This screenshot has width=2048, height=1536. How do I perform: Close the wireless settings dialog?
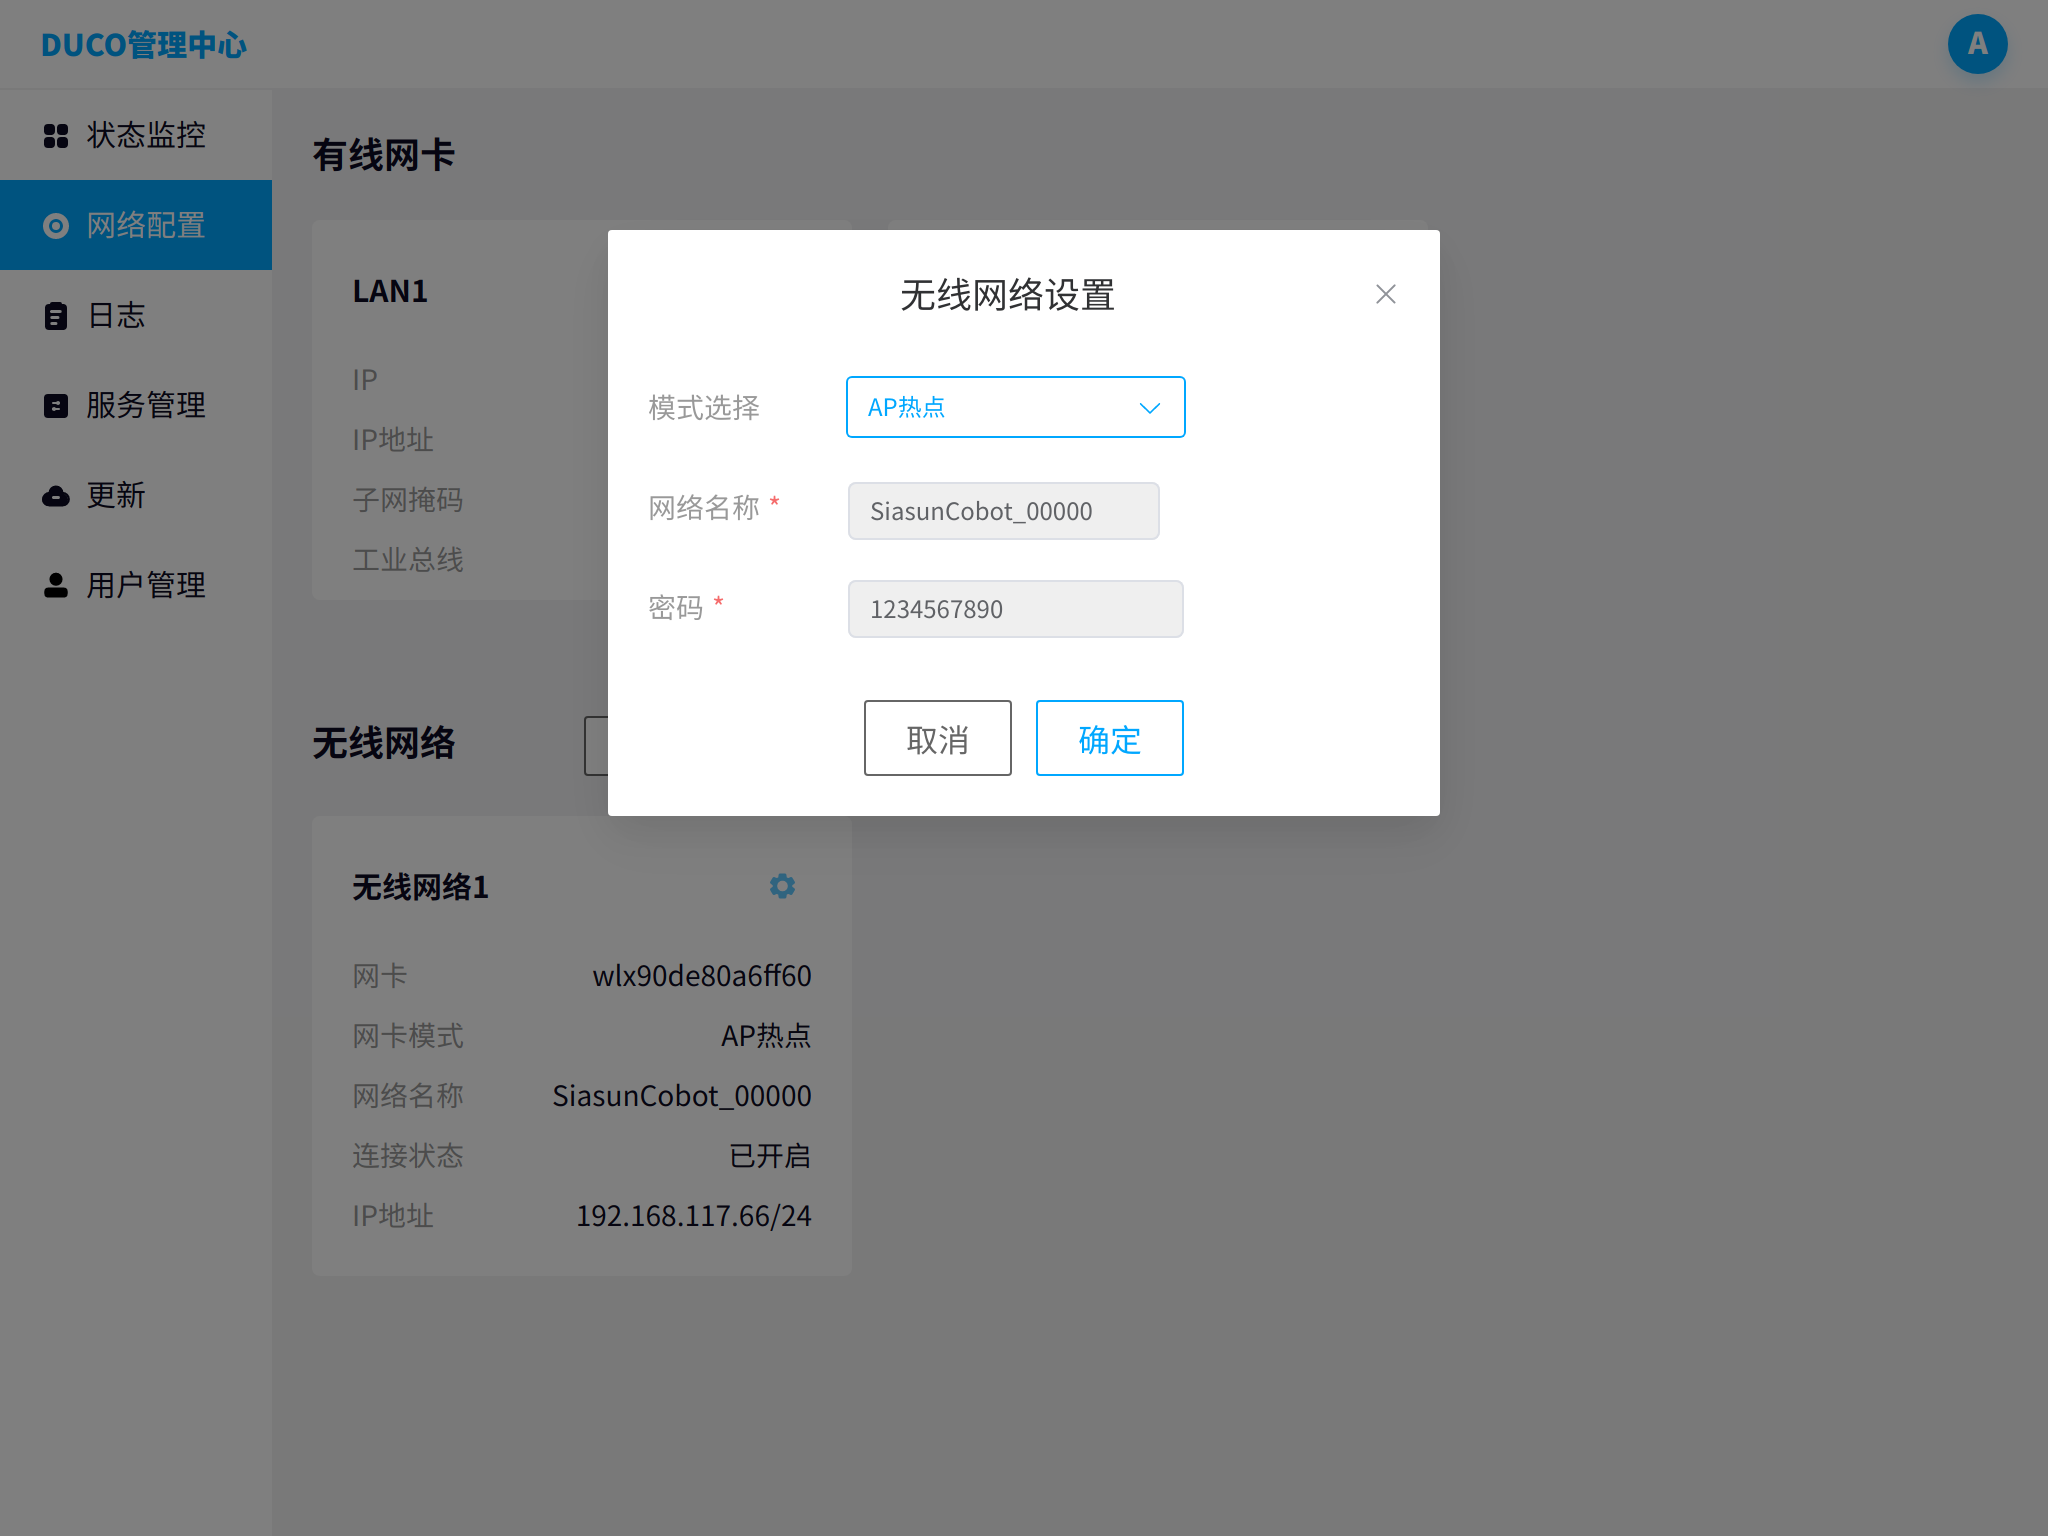coord(1385,294)
